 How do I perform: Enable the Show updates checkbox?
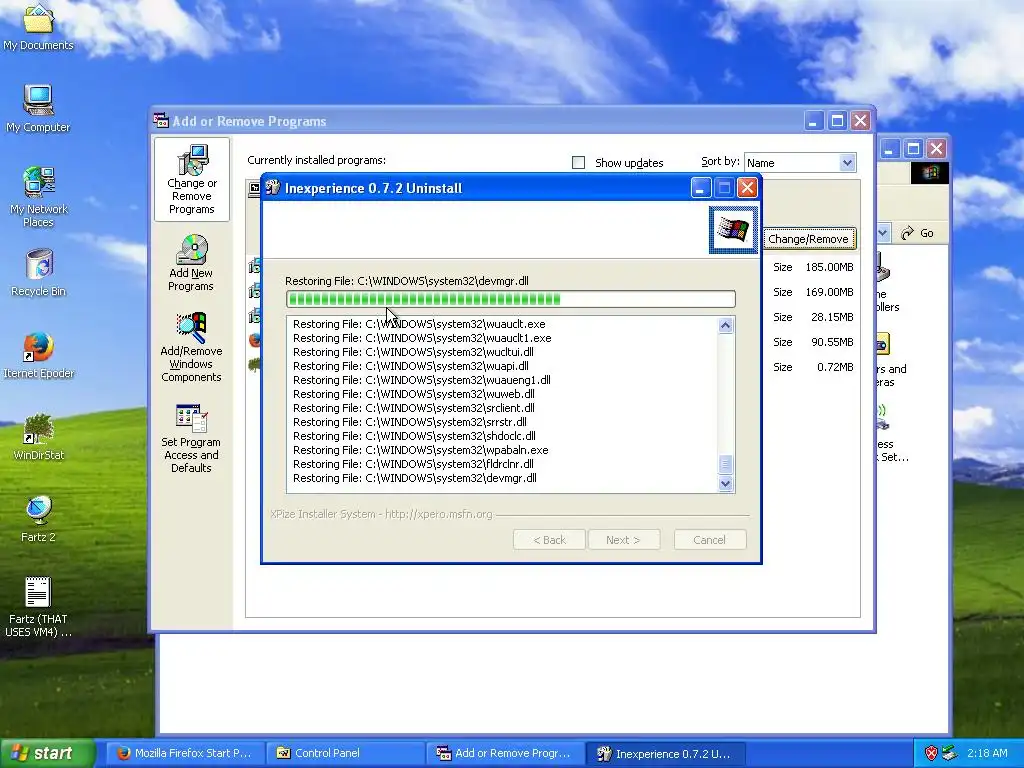tap(578, 163)
